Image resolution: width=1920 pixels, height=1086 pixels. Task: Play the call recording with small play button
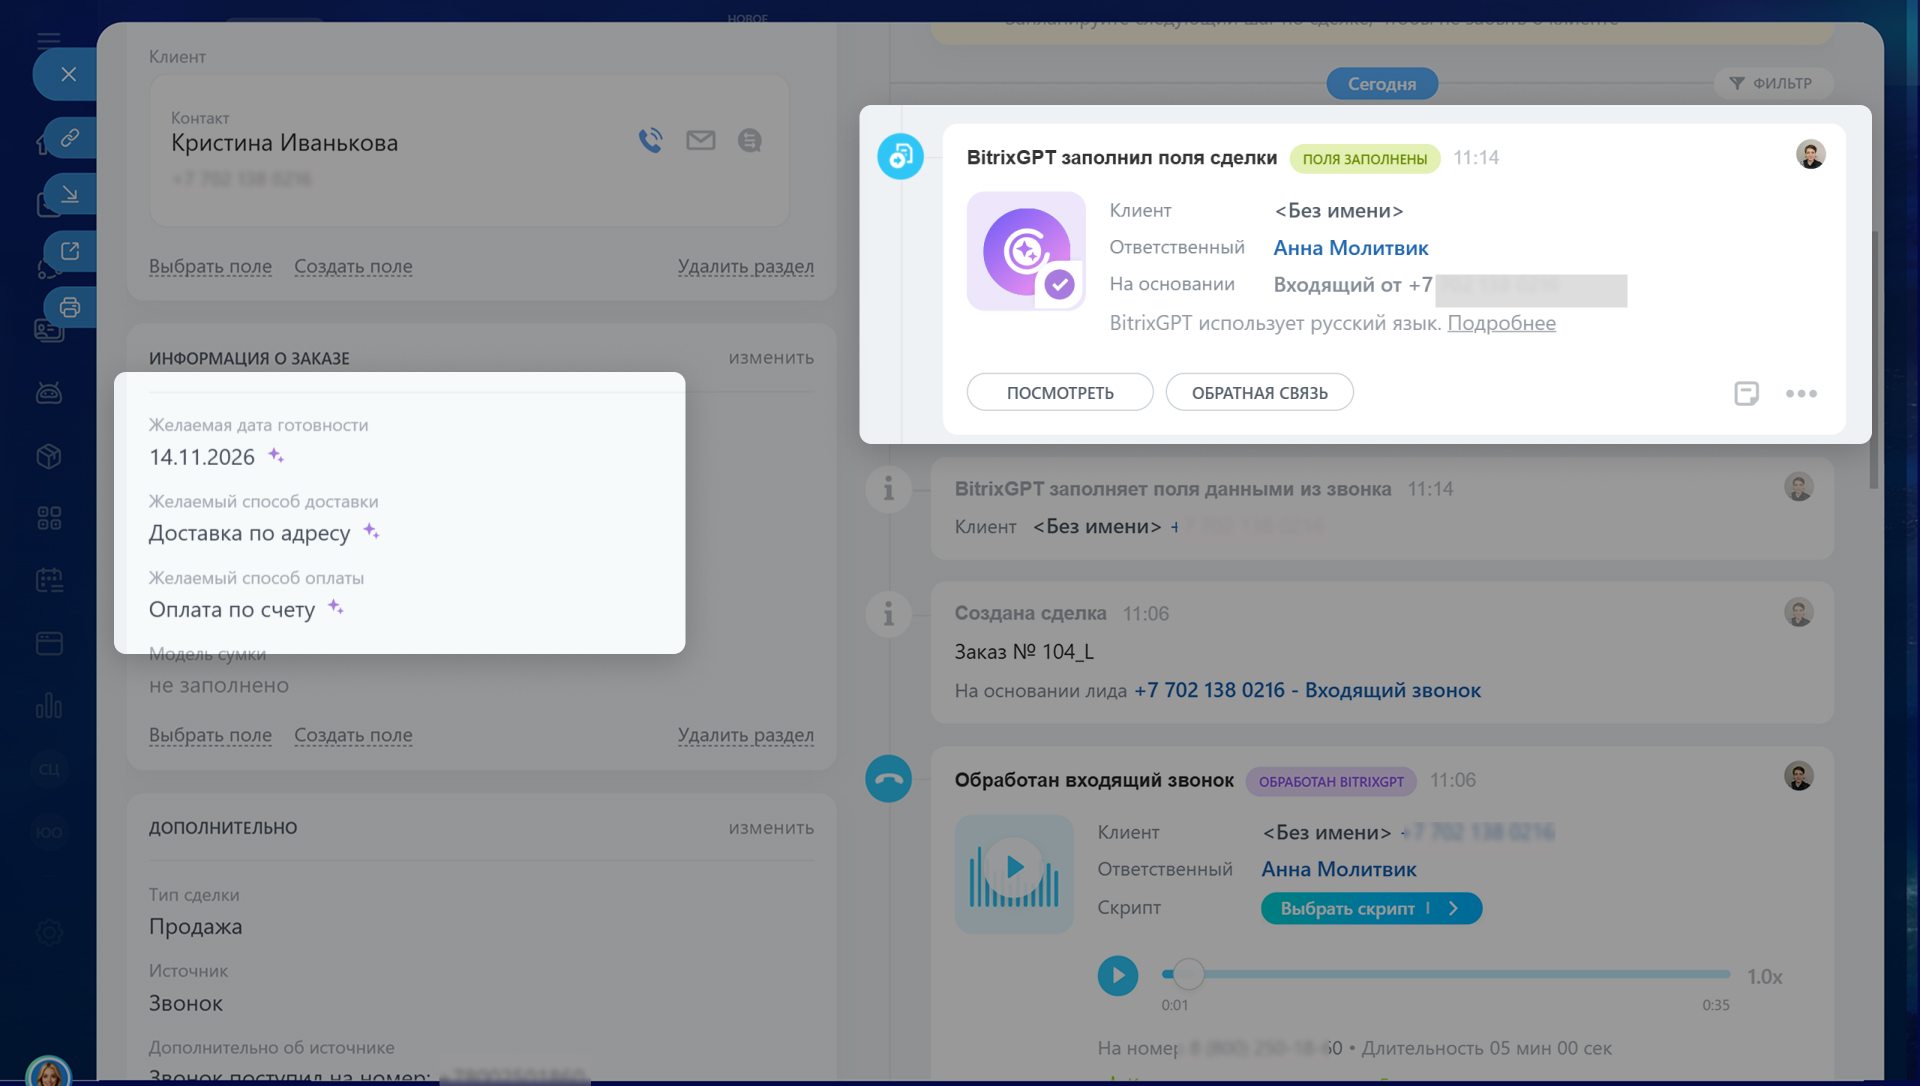[1117, 975]
